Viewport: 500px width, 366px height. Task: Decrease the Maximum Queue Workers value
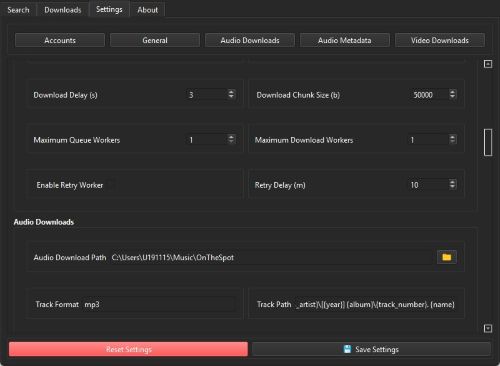(231, 142)
